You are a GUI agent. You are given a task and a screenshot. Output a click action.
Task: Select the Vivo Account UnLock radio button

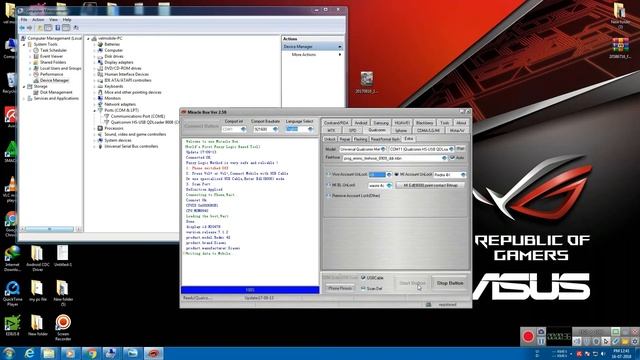point(328,174)
